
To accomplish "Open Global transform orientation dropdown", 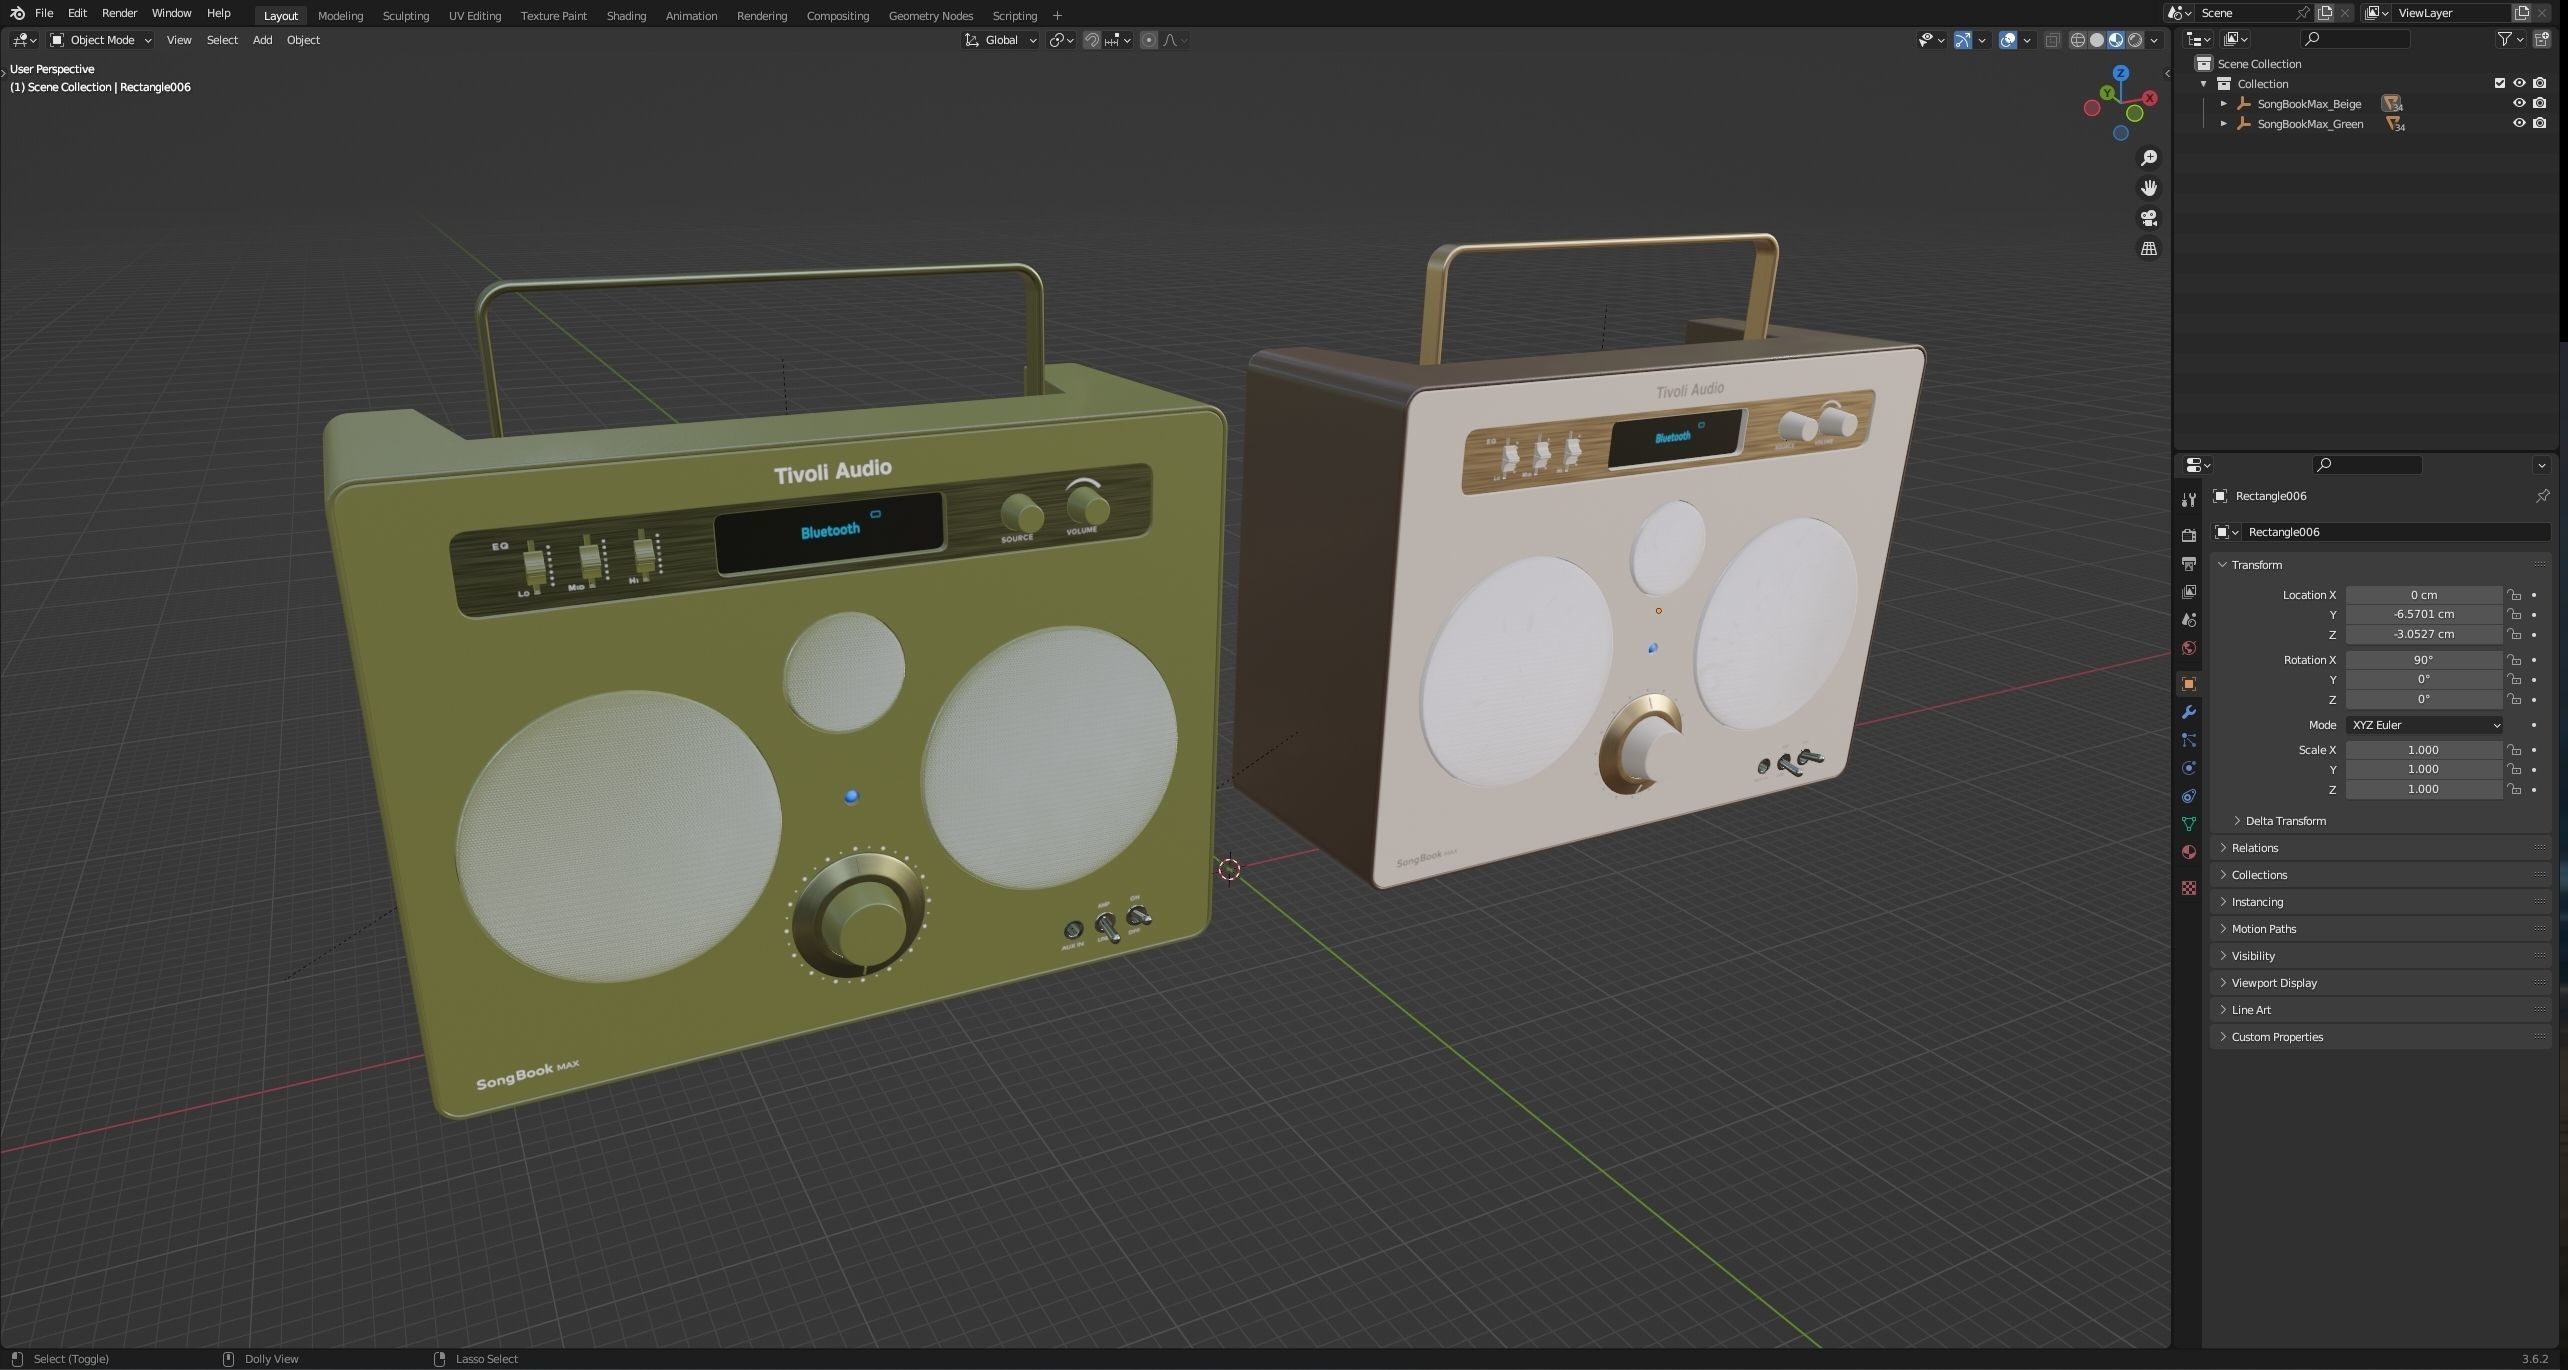I will point(1001,40).
